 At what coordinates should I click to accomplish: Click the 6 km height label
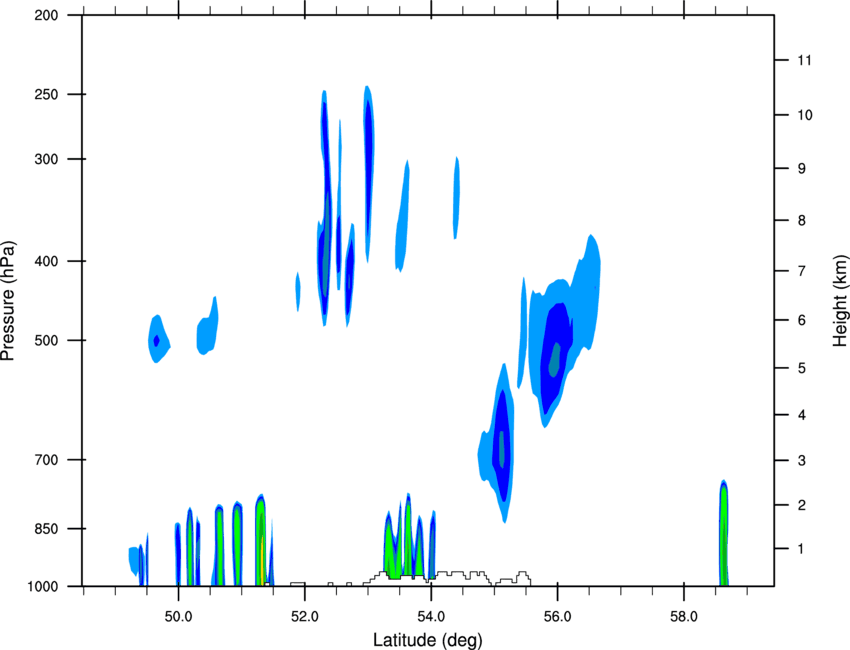click(801, 320)
